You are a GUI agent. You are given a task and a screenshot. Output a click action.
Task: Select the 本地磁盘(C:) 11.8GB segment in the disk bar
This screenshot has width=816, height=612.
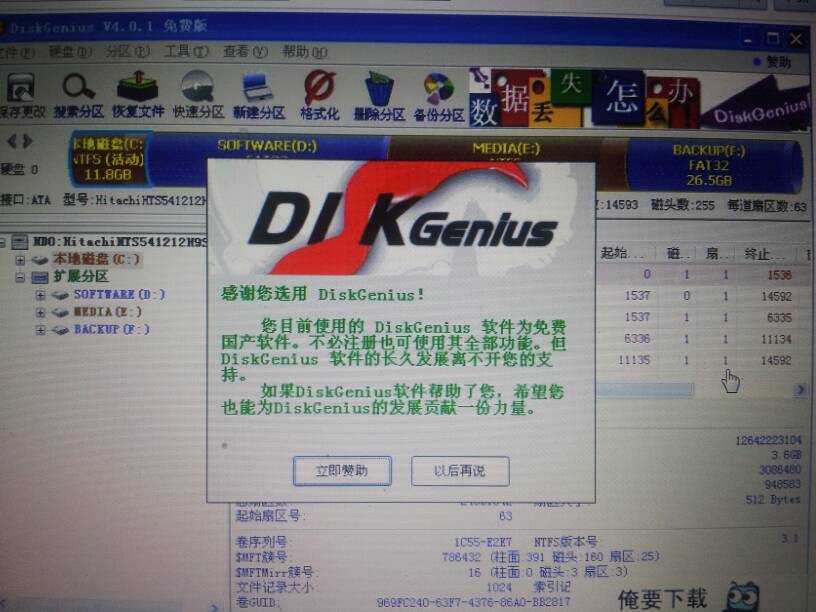108,159
